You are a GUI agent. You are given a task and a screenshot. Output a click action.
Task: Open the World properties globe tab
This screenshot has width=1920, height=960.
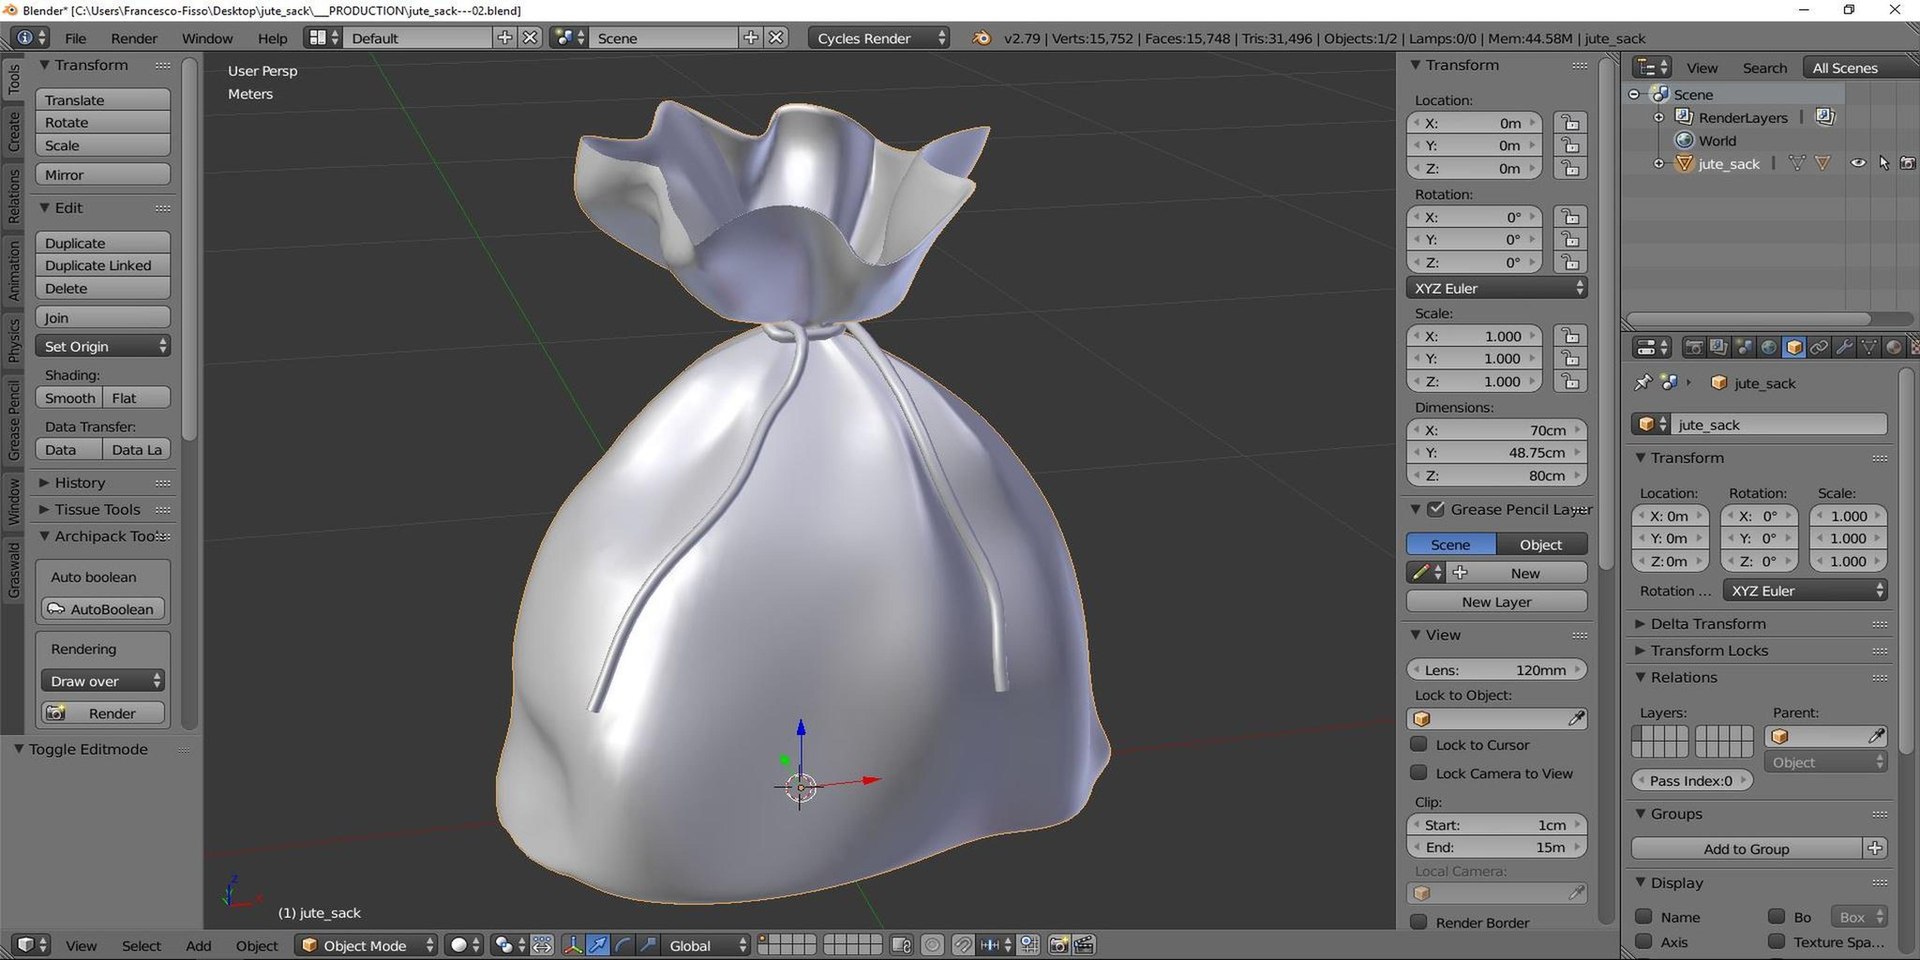tap(1769, 347)
